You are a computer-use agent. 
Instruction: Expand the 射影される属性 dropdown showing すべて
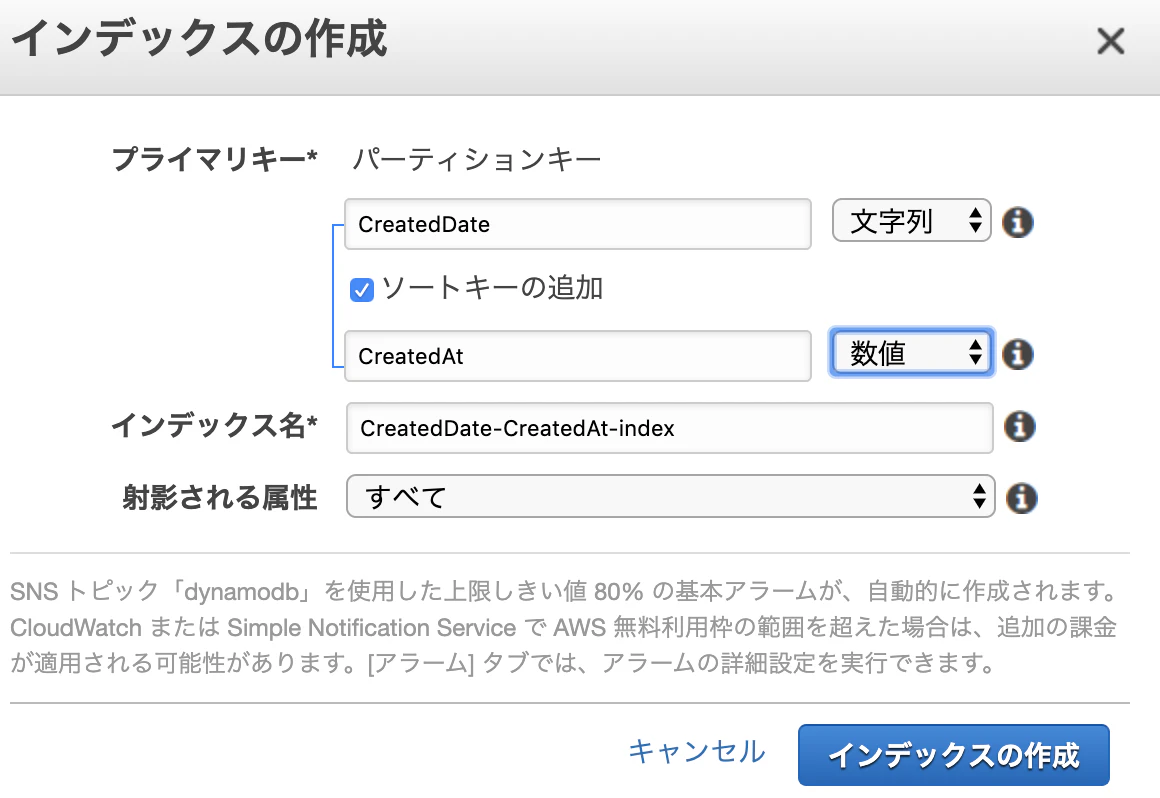670,496
